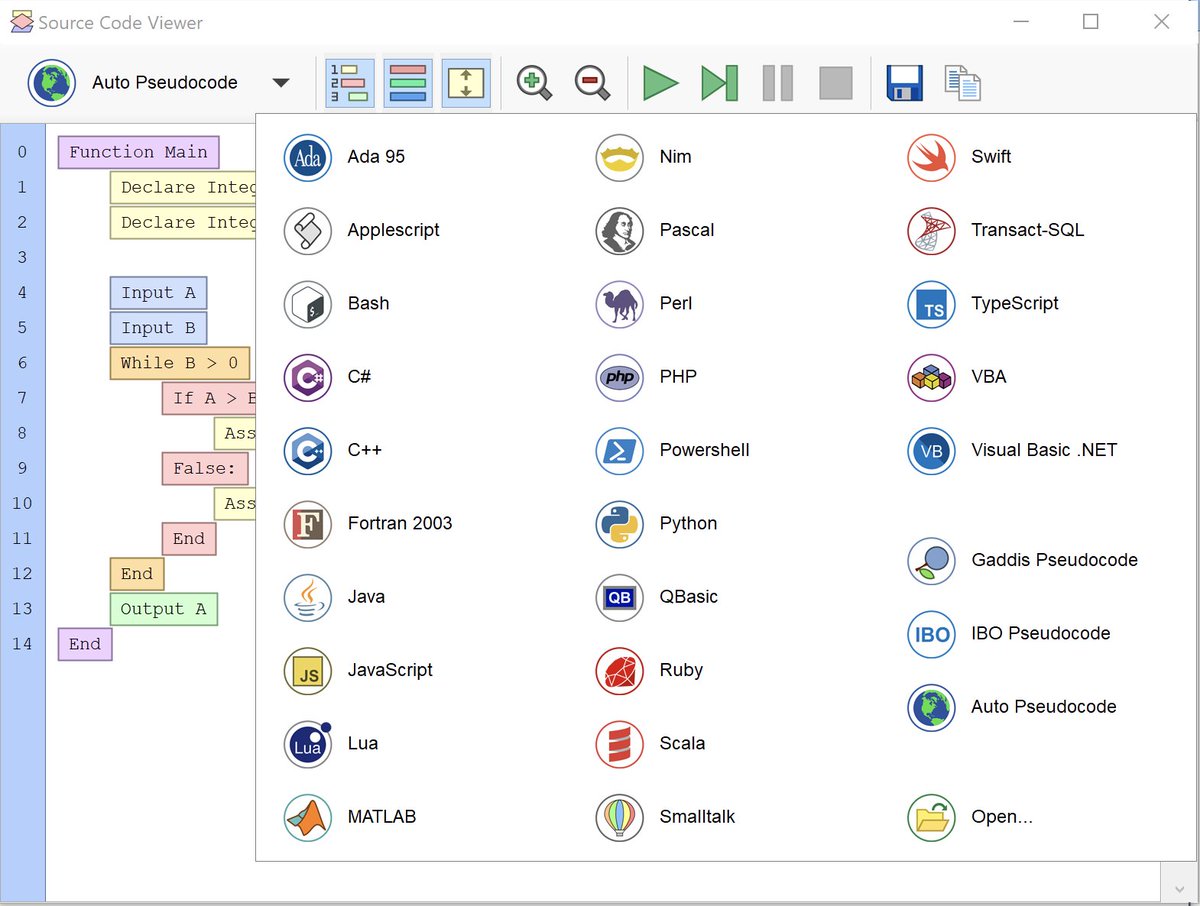Toggle line numbers display button
1200x906 pixels.
(350, 82)
